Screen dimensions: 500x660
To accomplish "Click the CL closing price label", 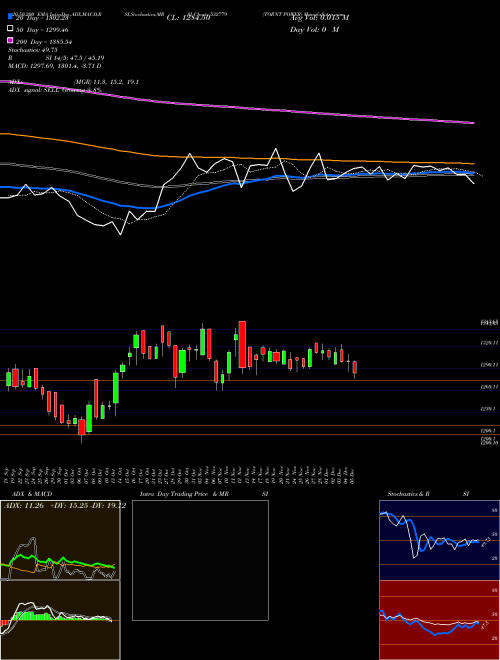I will point(188,18).
